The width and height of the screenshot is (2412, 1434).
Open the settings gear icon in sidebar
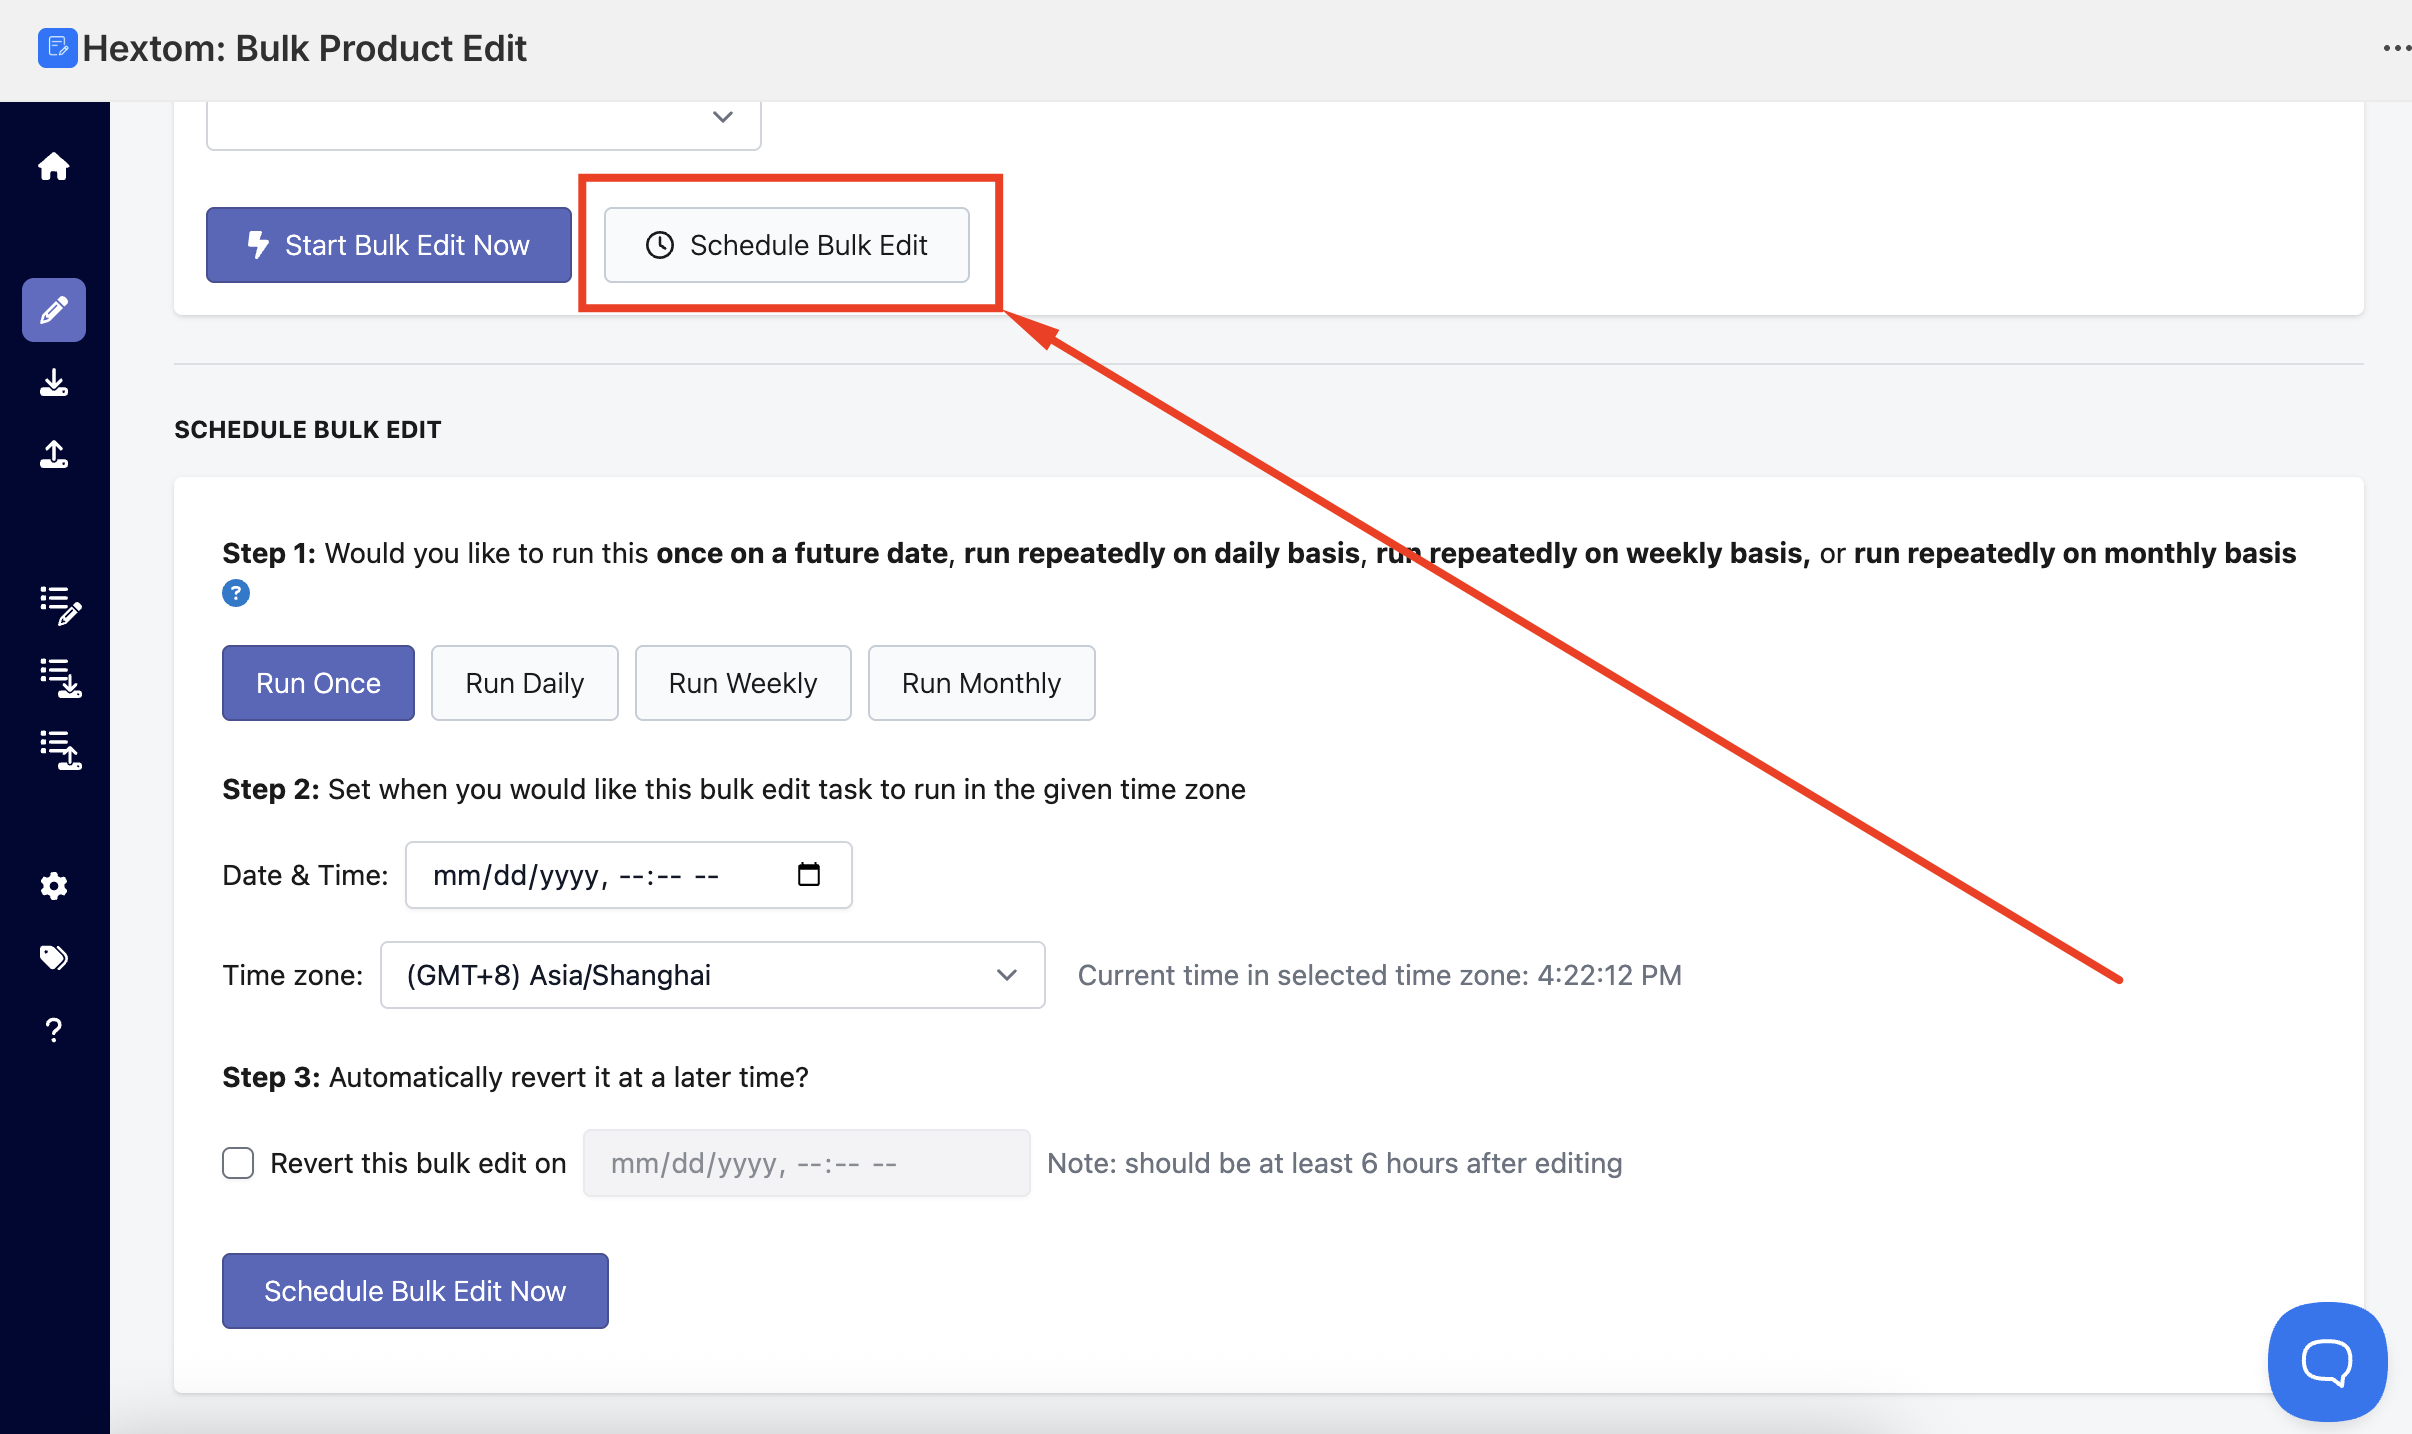point(54,886)
